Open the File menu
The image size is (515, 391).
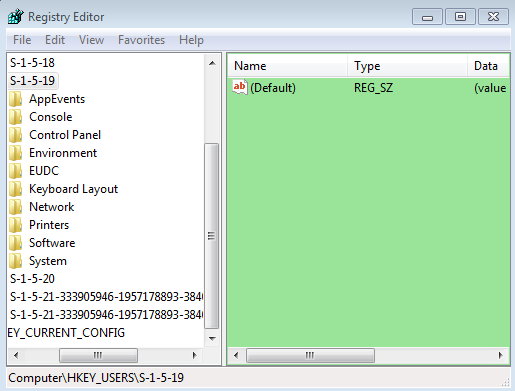22,40
